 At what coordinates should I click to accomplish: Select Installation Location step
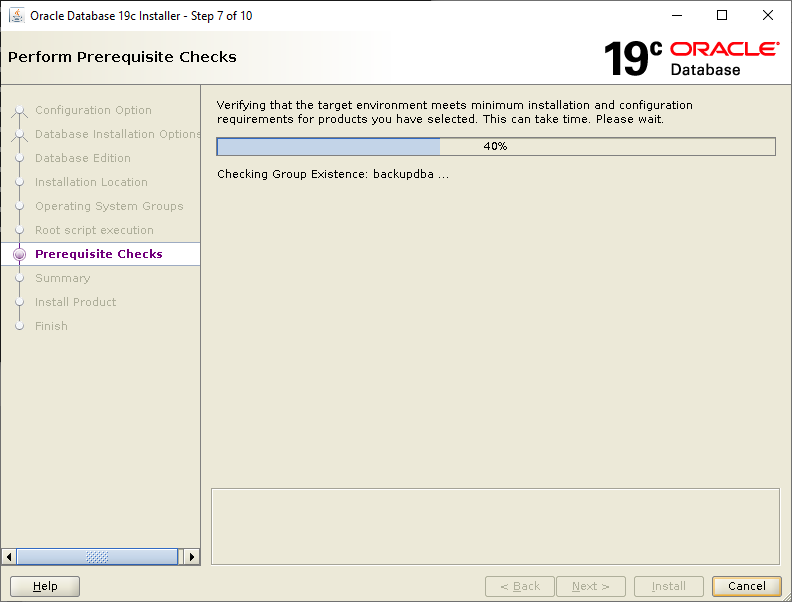(91, 182)
